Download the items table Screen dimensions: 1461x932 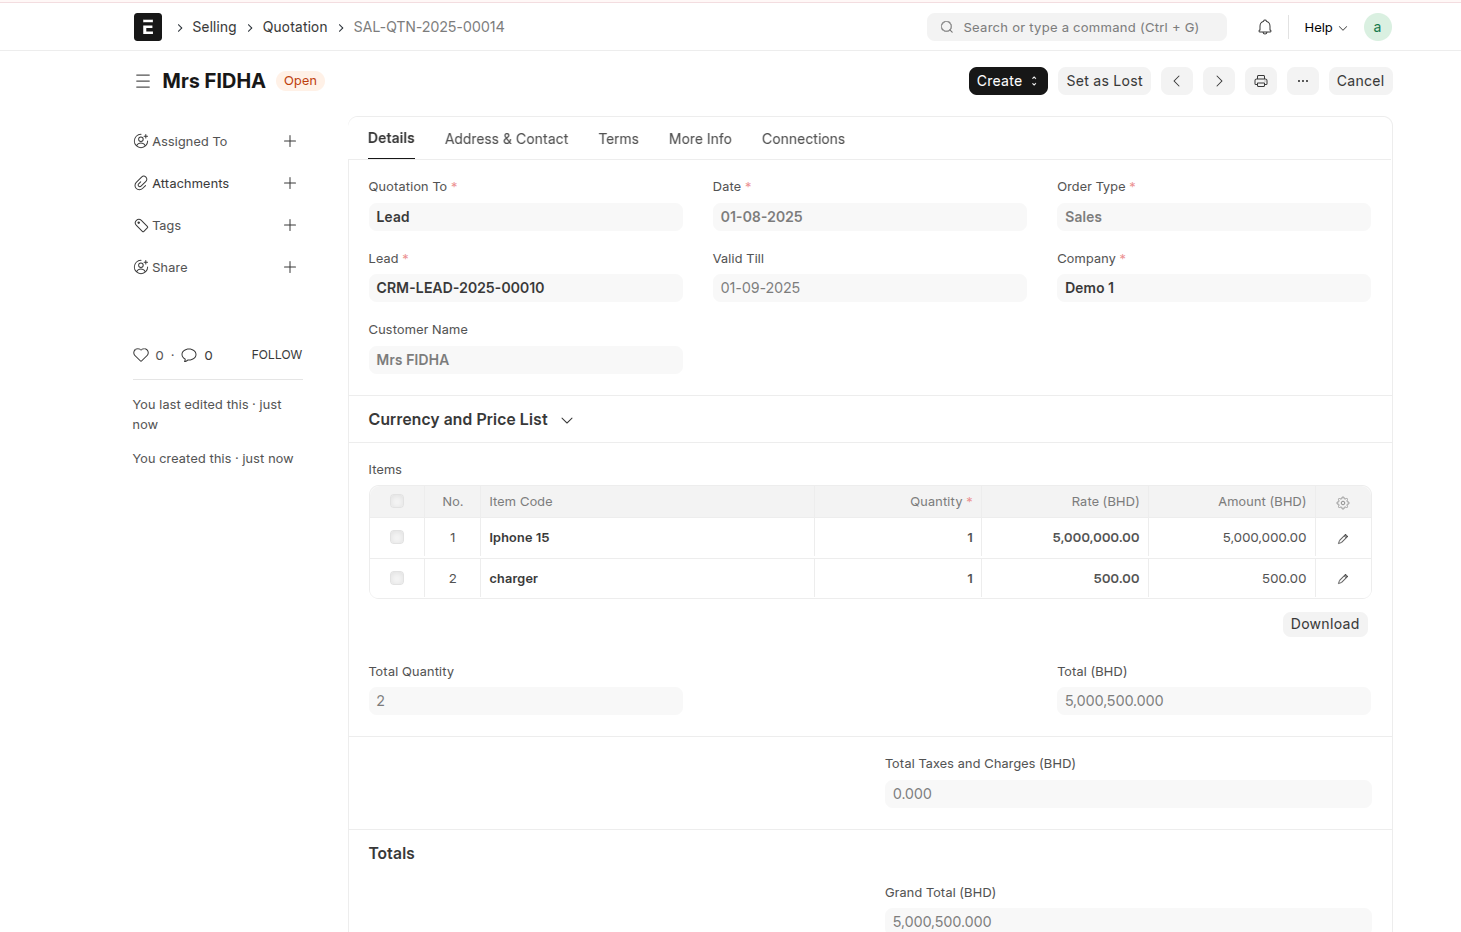1324,624
